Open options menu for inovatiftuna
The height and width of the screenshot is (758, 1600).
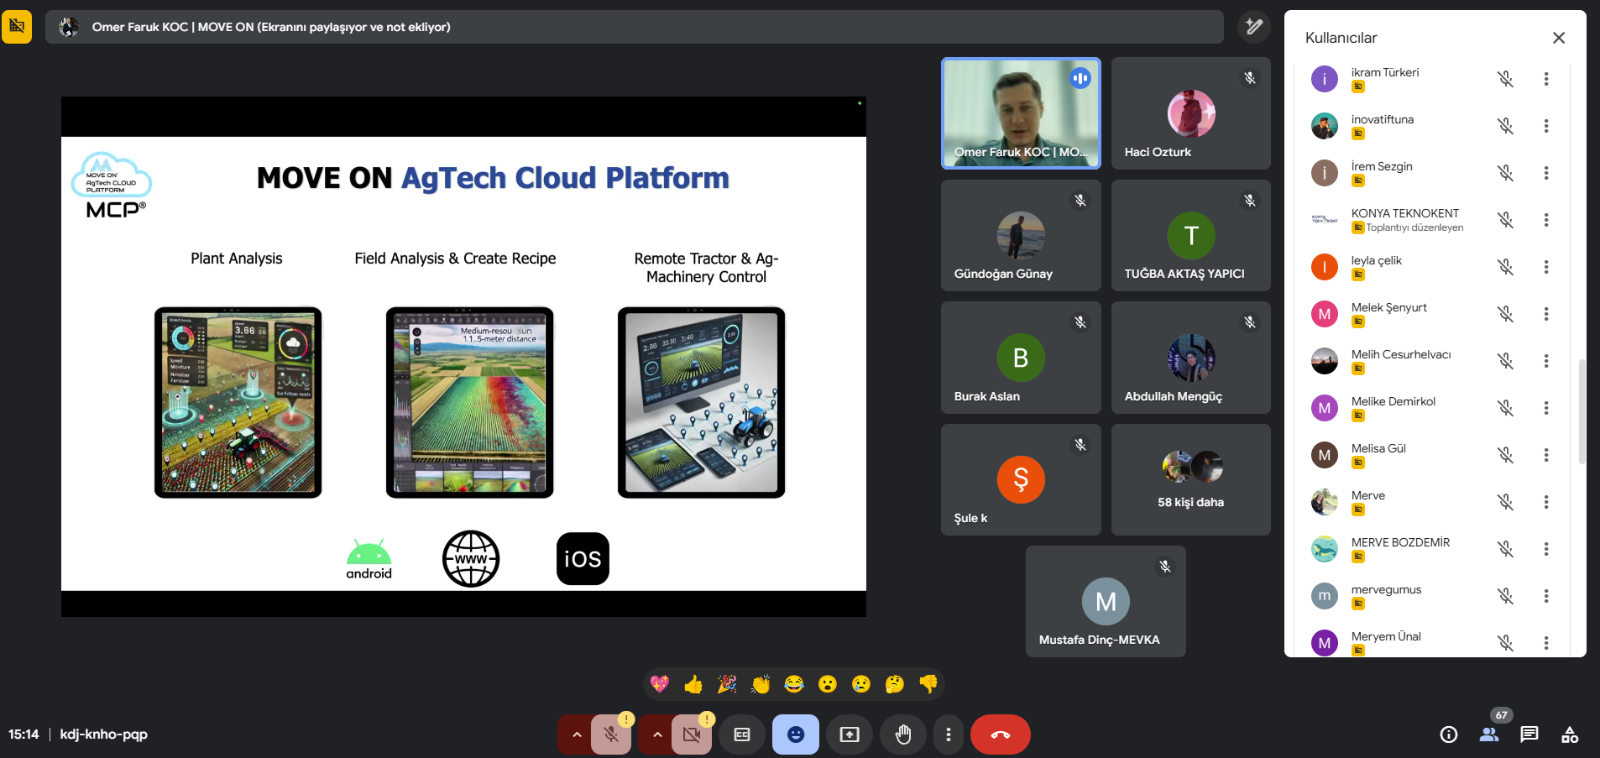pyautogui.click(x=1546, y=126)
